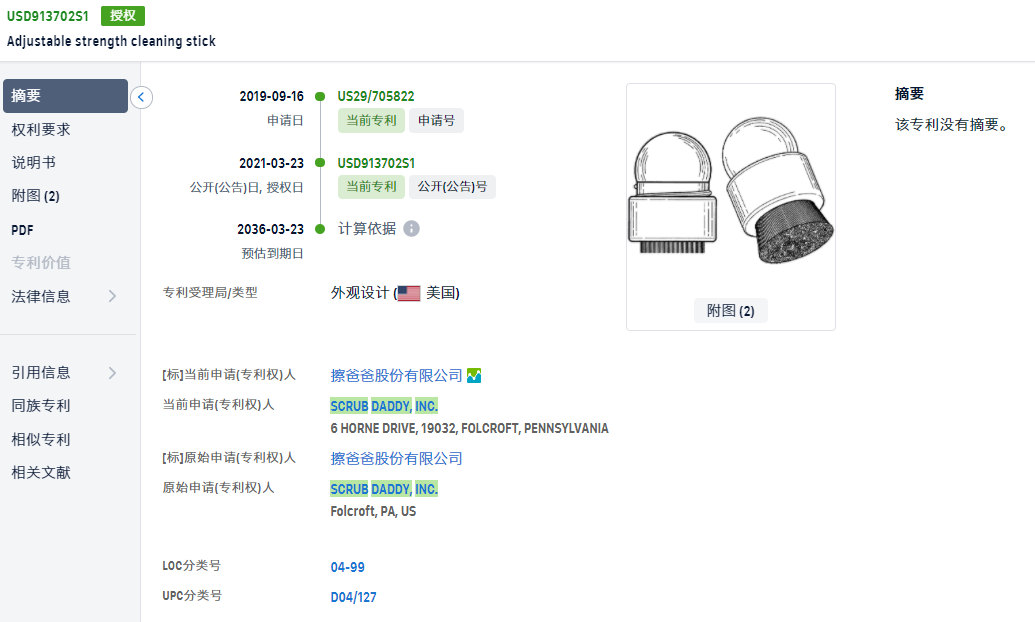
Task: Open 同族专利 in the sidebar
Action: 41,405
